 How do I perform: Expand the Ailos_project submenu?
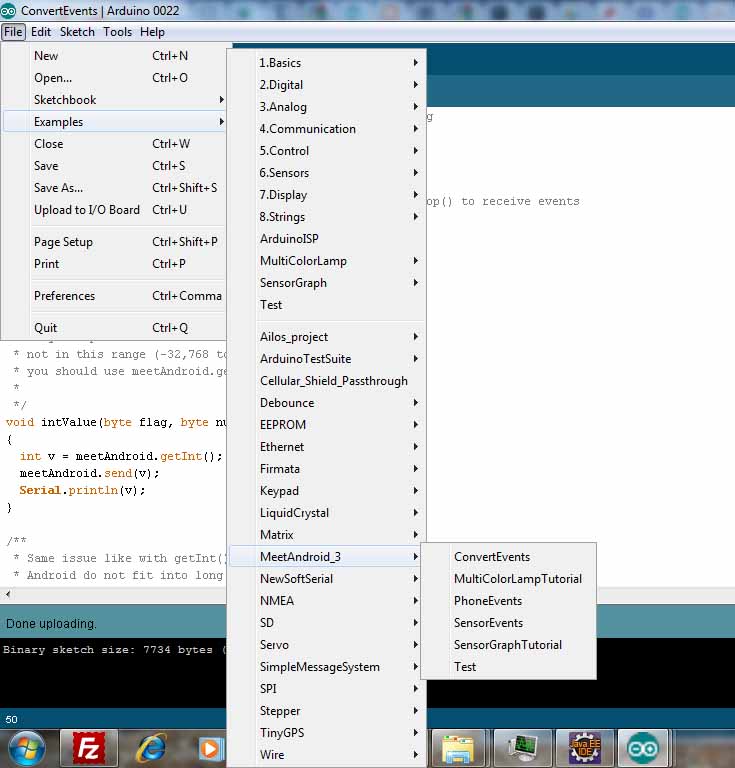[327, 337]
